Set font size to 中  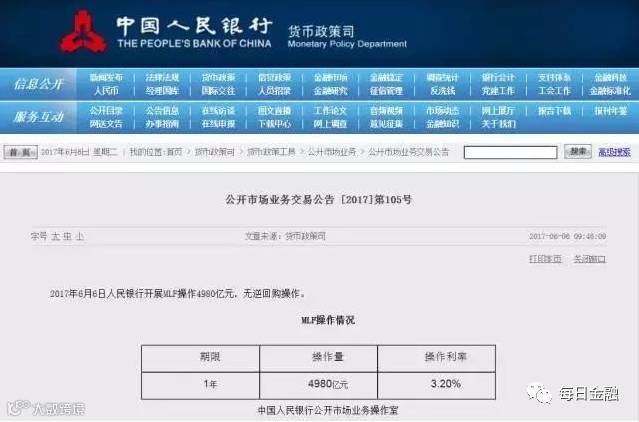[x=67, y=236]
